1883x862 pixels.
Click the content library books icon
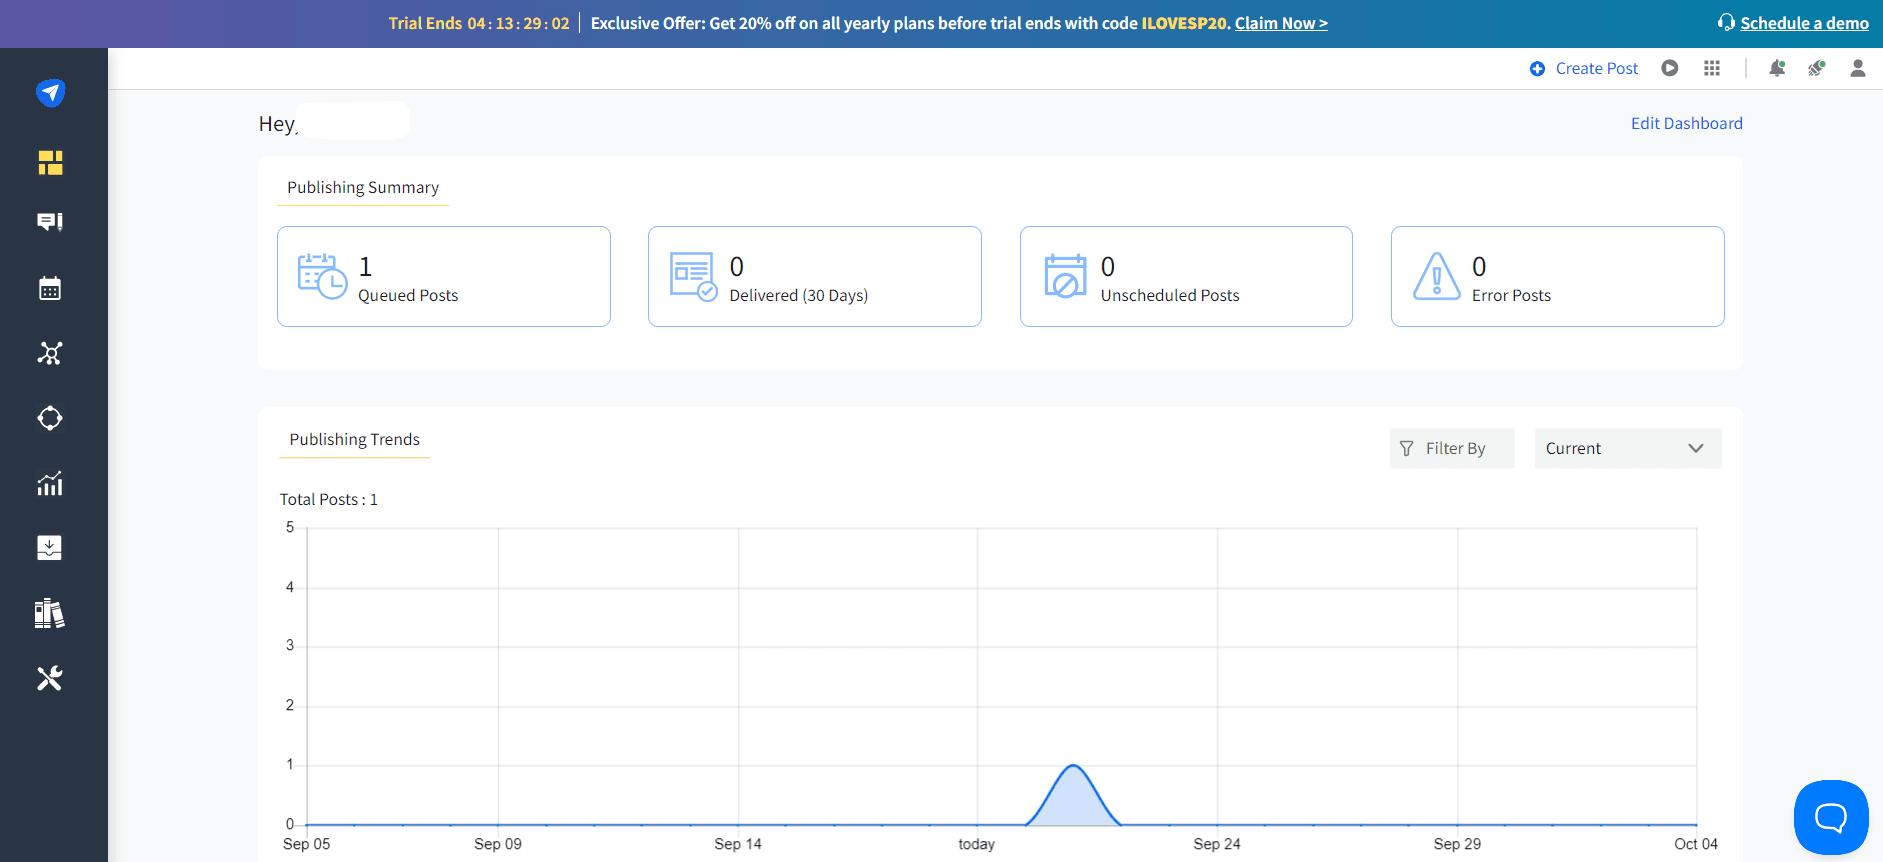point(50,613)
